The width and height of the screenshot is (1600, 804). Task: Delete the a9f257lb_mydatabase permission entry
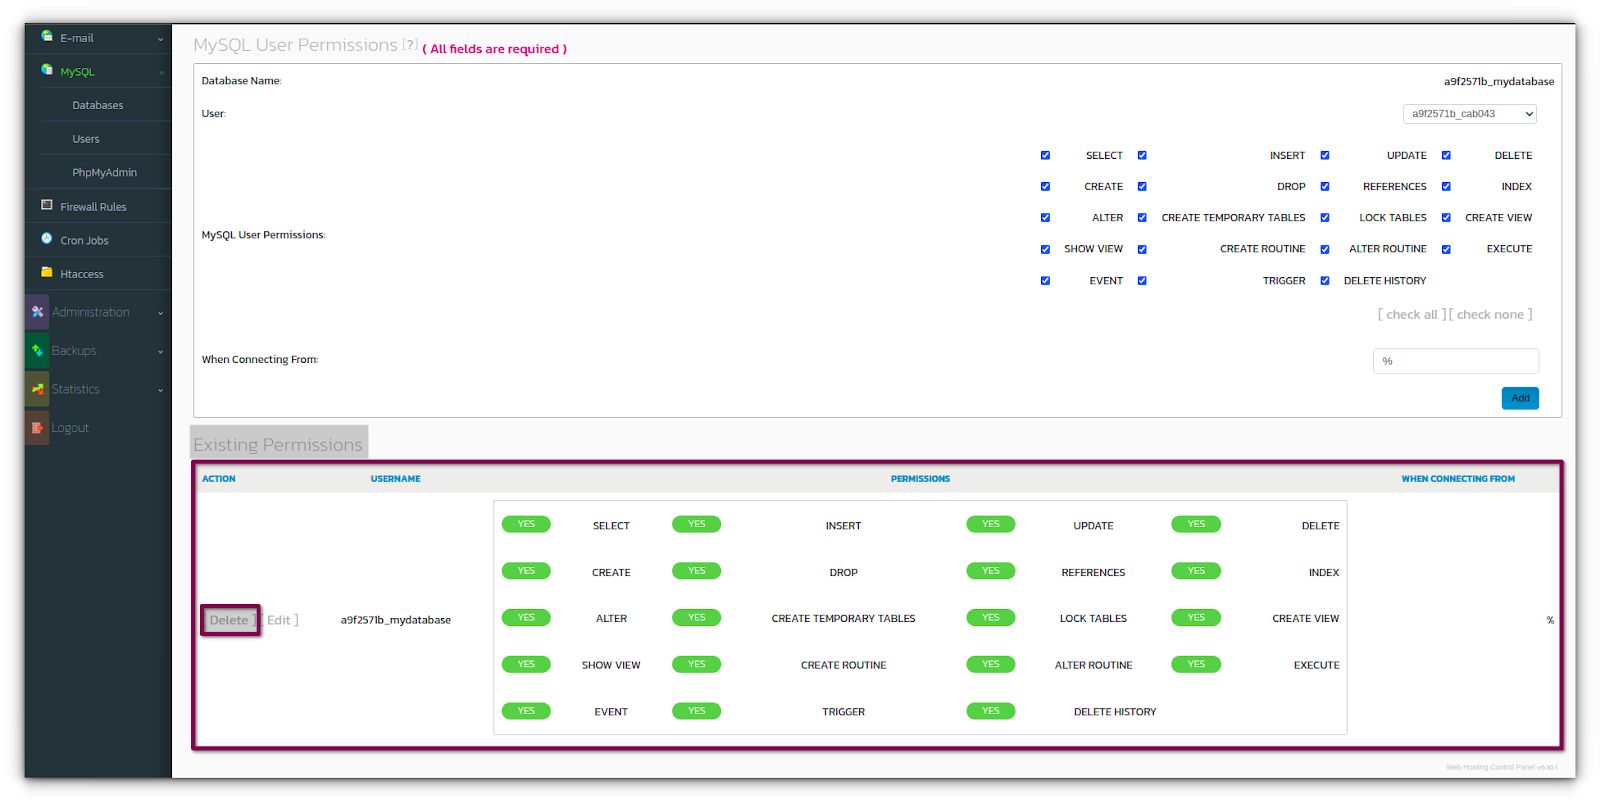tap(229, 620)
